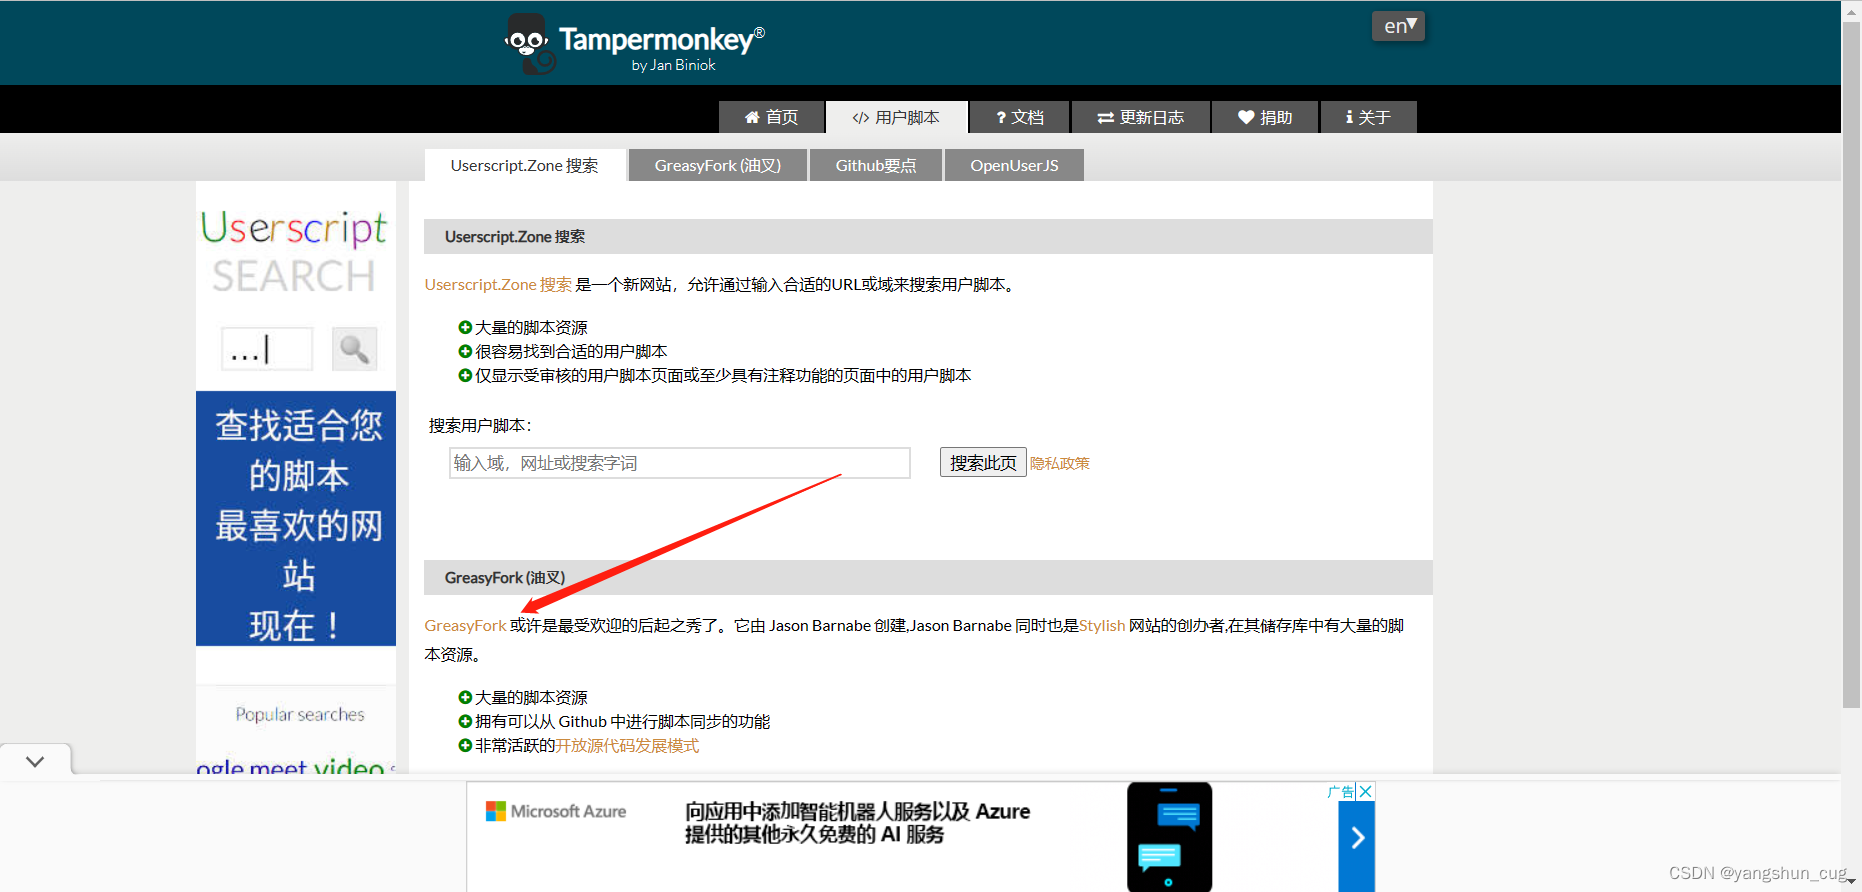
Task: Click the 广告 ad info label
Action: pyautogui.click(x=1341, y=792)
